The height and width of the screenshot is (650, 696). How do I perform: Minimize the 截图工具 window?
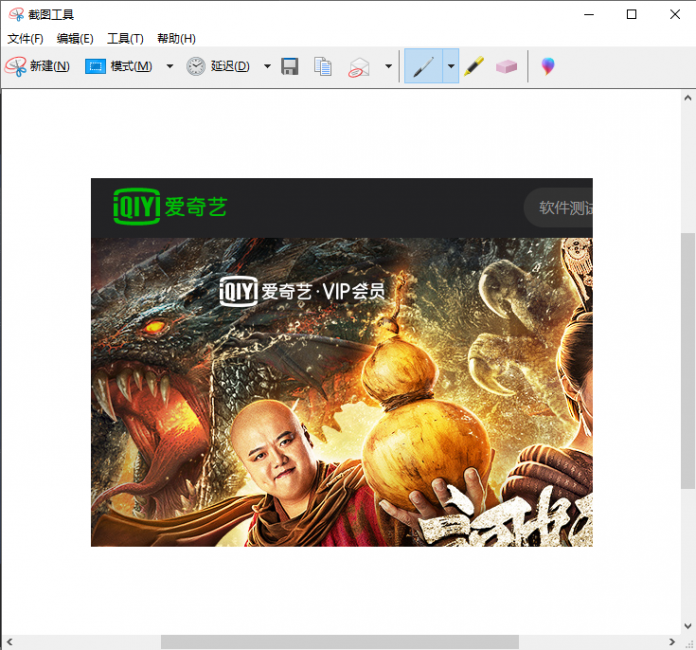click(589, 14)
